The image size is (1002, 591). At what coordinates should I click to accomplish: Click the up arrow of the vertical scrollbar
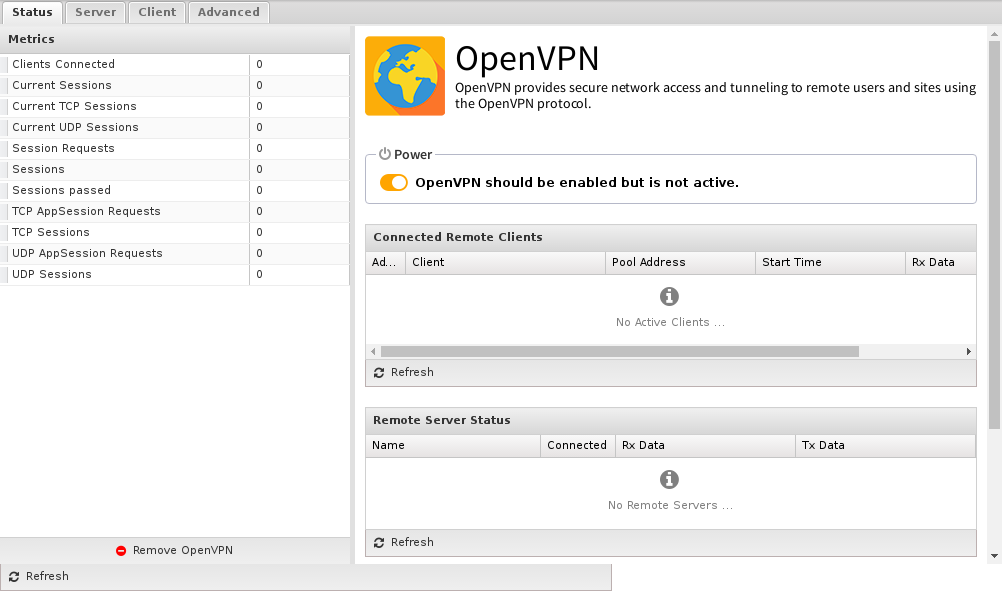click(x=994, y=33)
